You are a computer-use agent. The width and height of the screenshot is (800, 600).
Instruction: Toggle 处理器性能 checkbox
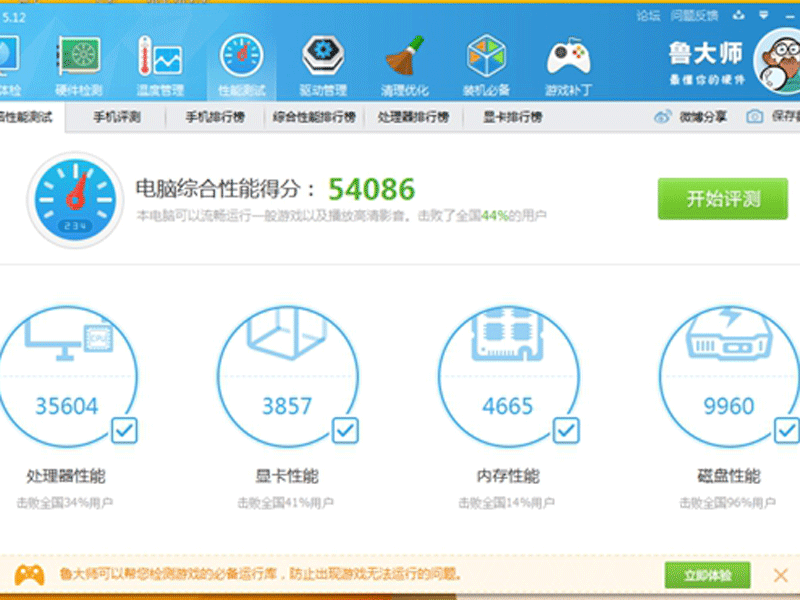click(124, 431)
